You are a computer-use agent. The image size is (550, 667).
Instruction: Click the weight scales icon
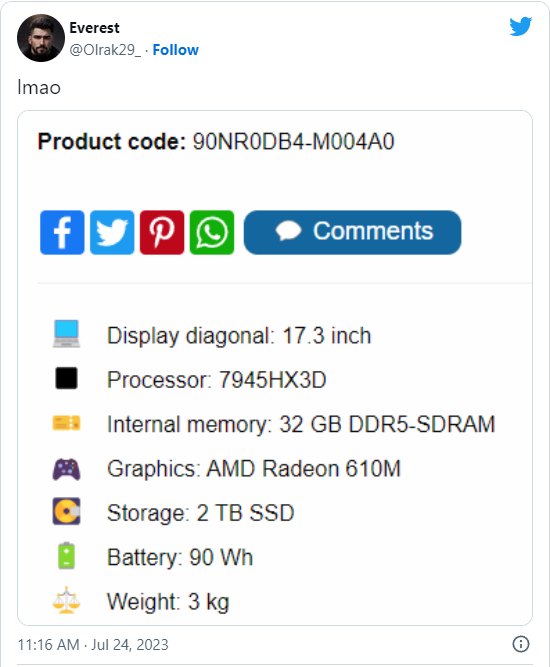click(66, 600)
